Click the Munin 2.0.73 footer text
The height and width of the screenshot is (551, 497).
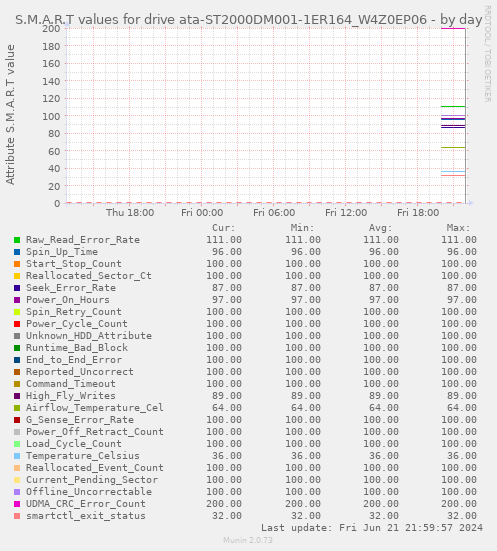248,540
